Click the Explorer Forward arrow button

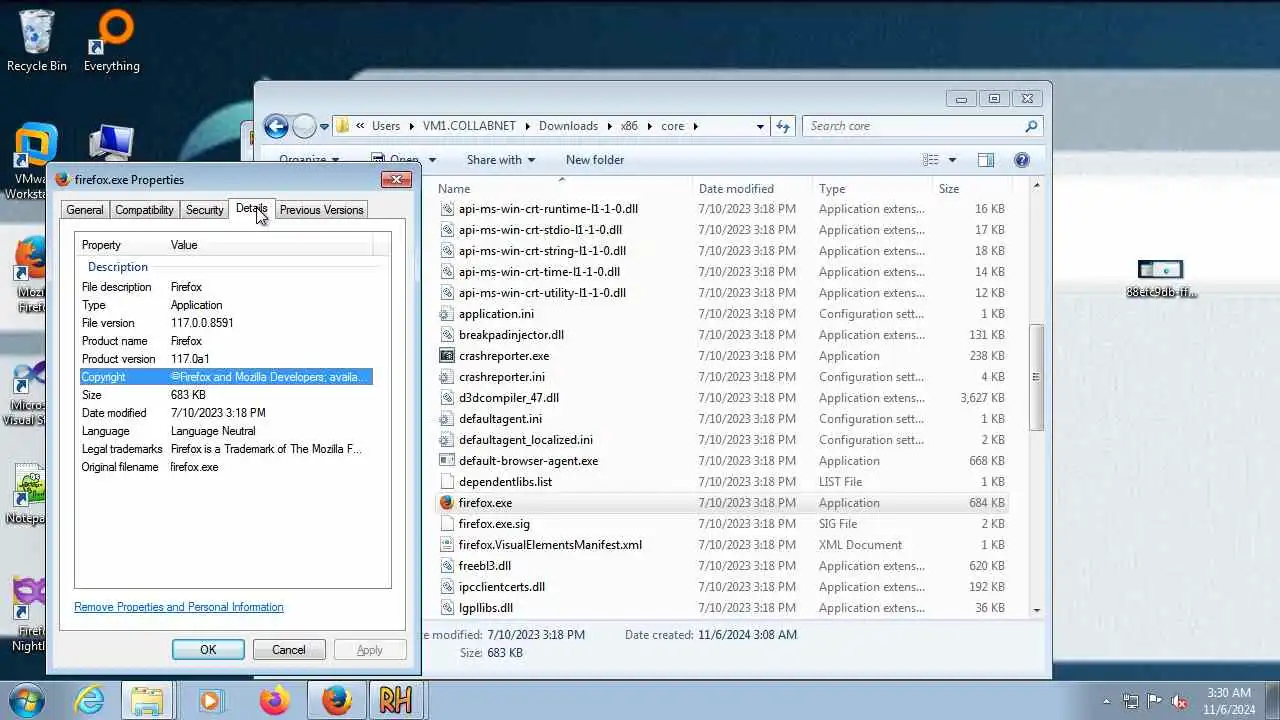(x=304, y=126)
